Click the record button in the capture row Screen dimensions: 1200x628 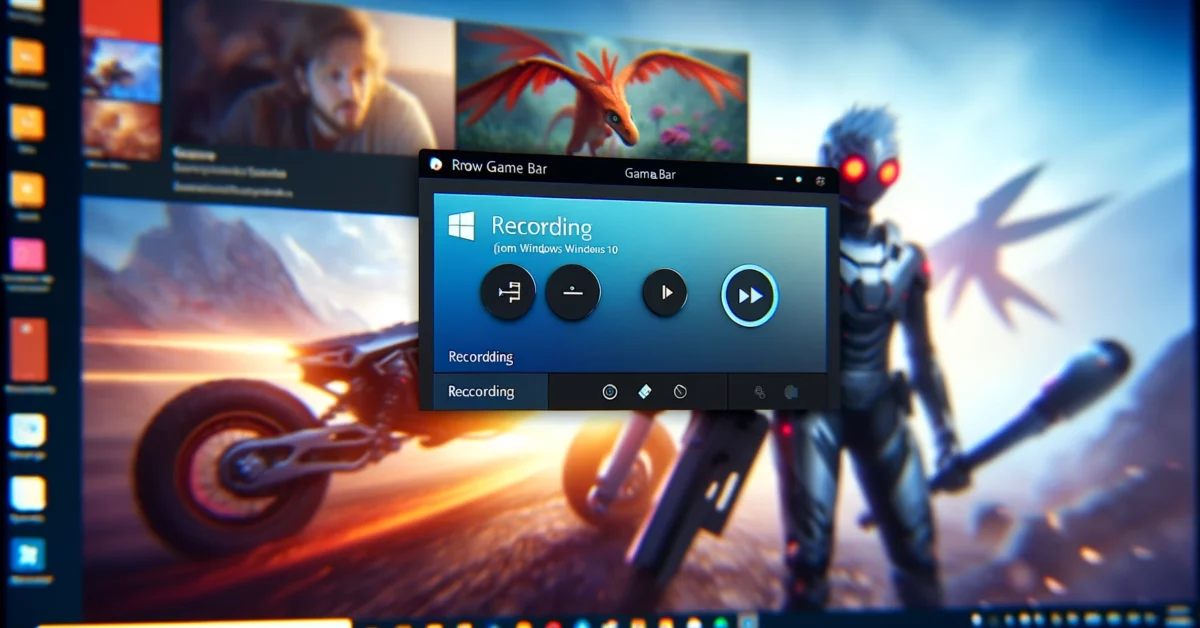573,292
